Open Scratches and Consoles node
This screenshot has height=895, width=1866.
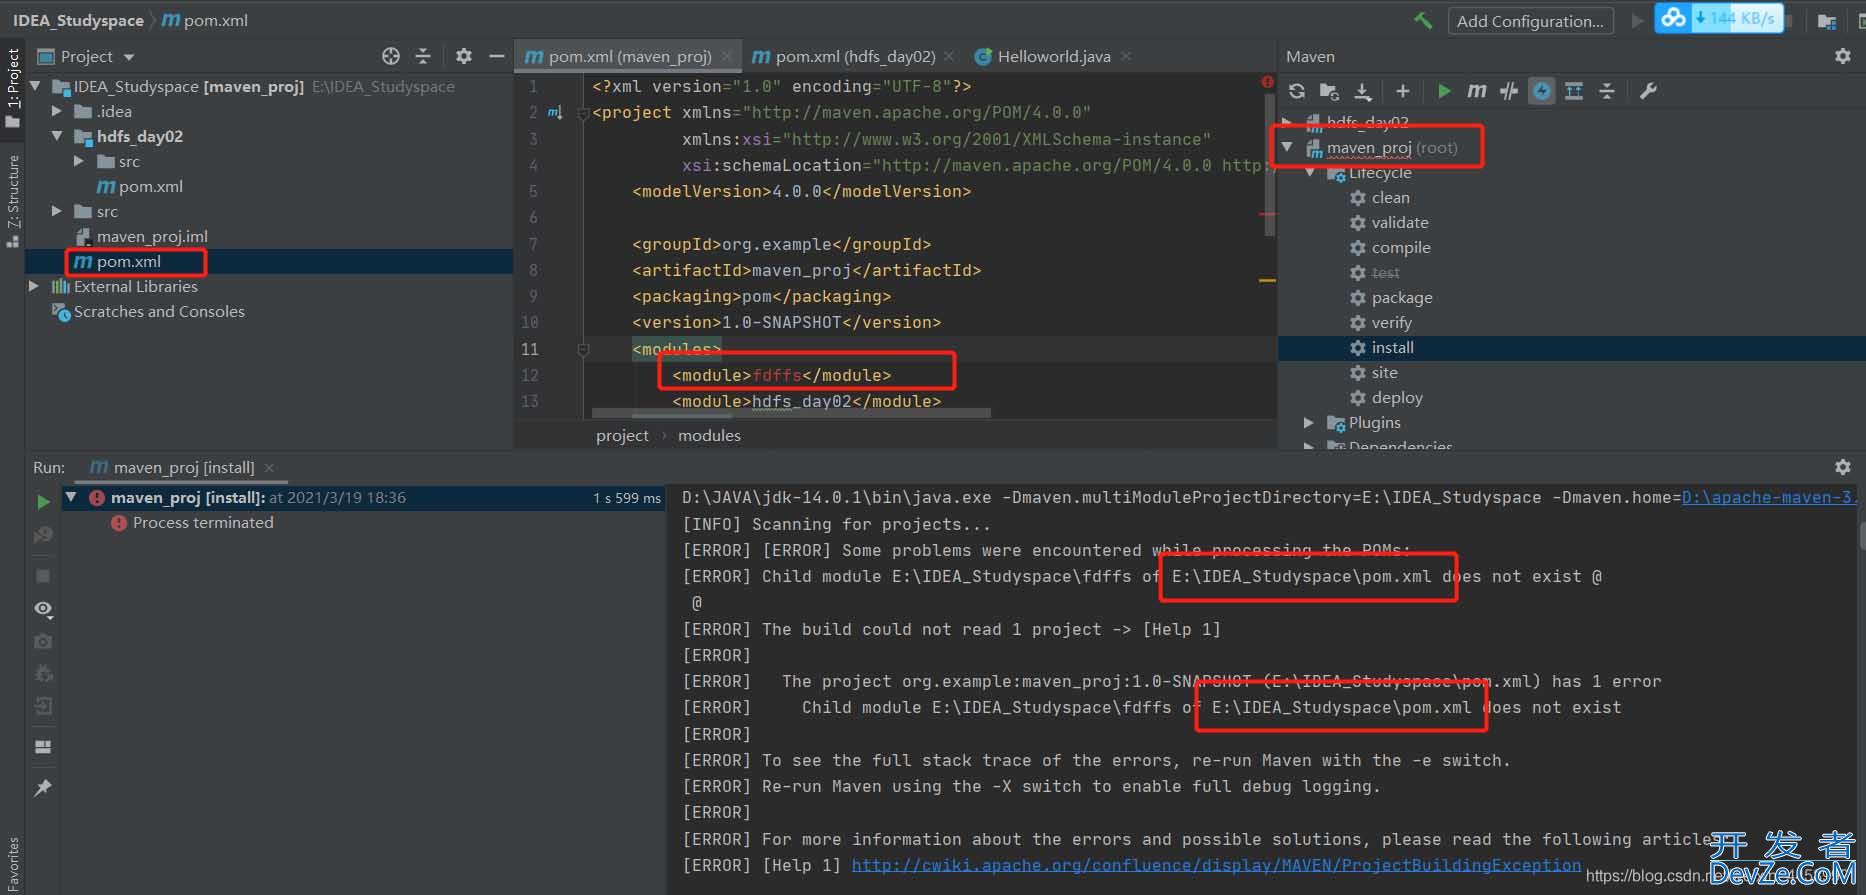pos(159,311)
